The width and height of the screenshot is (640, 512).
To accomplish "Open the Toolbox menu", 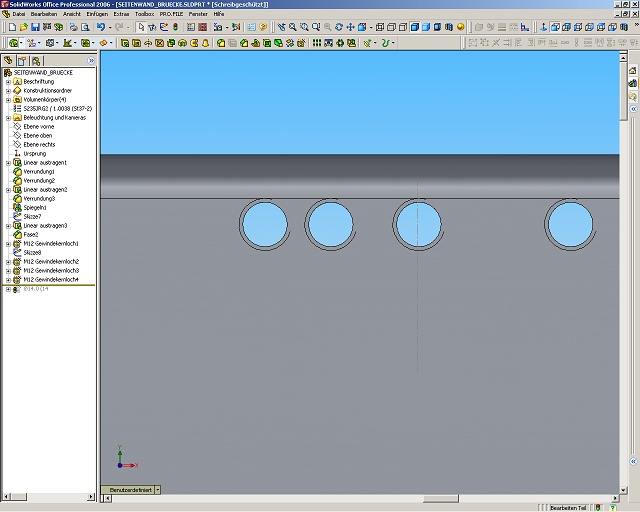I will tap(144, 14).
